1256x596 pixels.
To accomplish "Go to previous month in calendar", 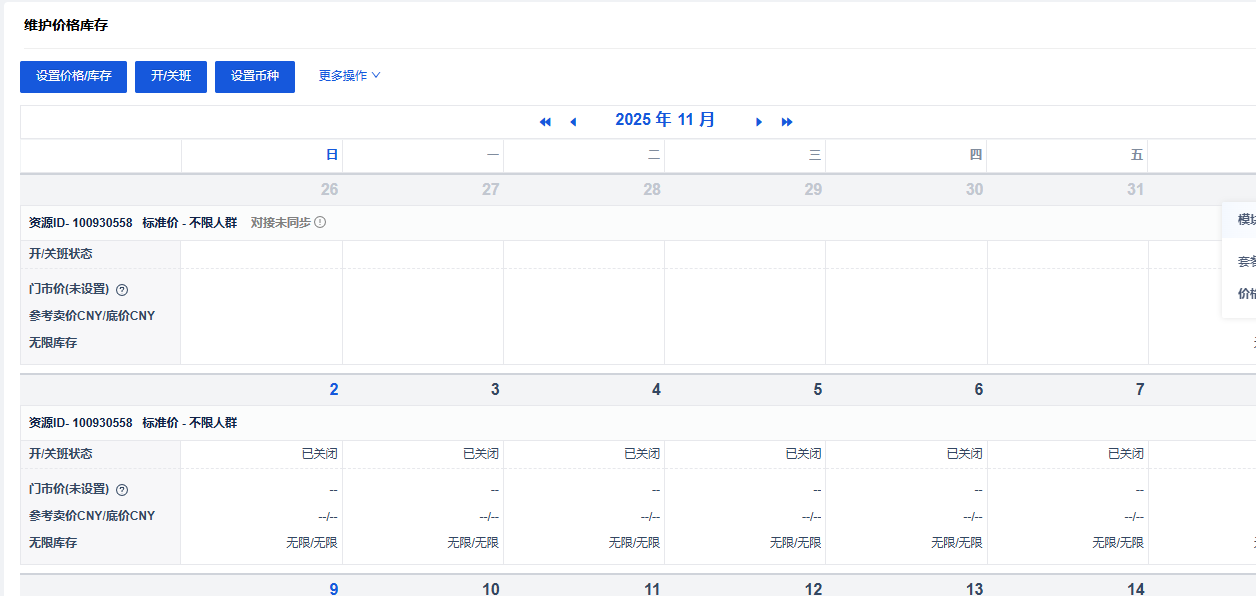I will 573,122.
